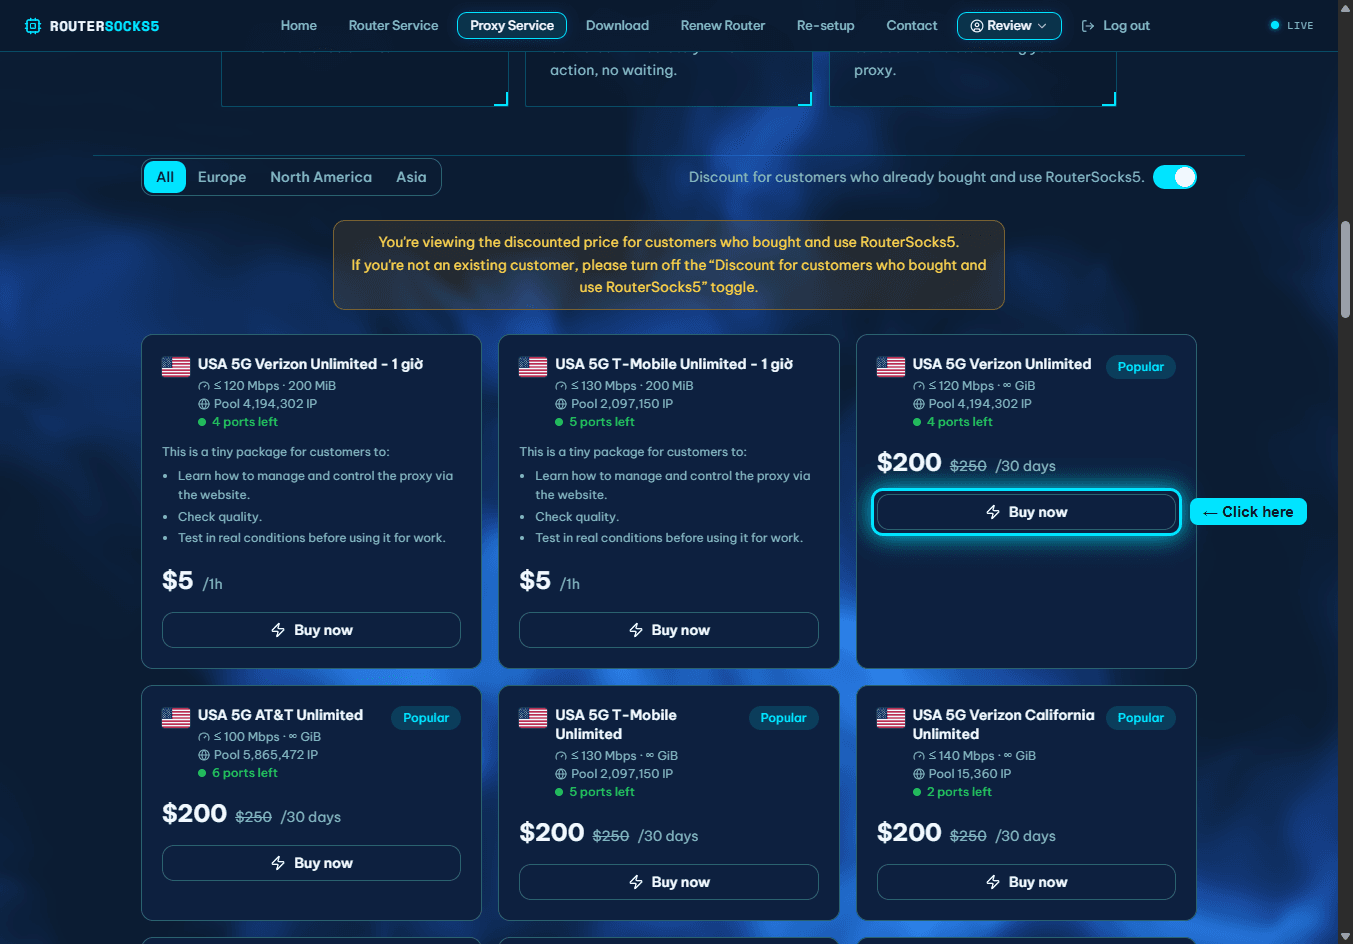Open the Router Service page

(x=393, y=26)
